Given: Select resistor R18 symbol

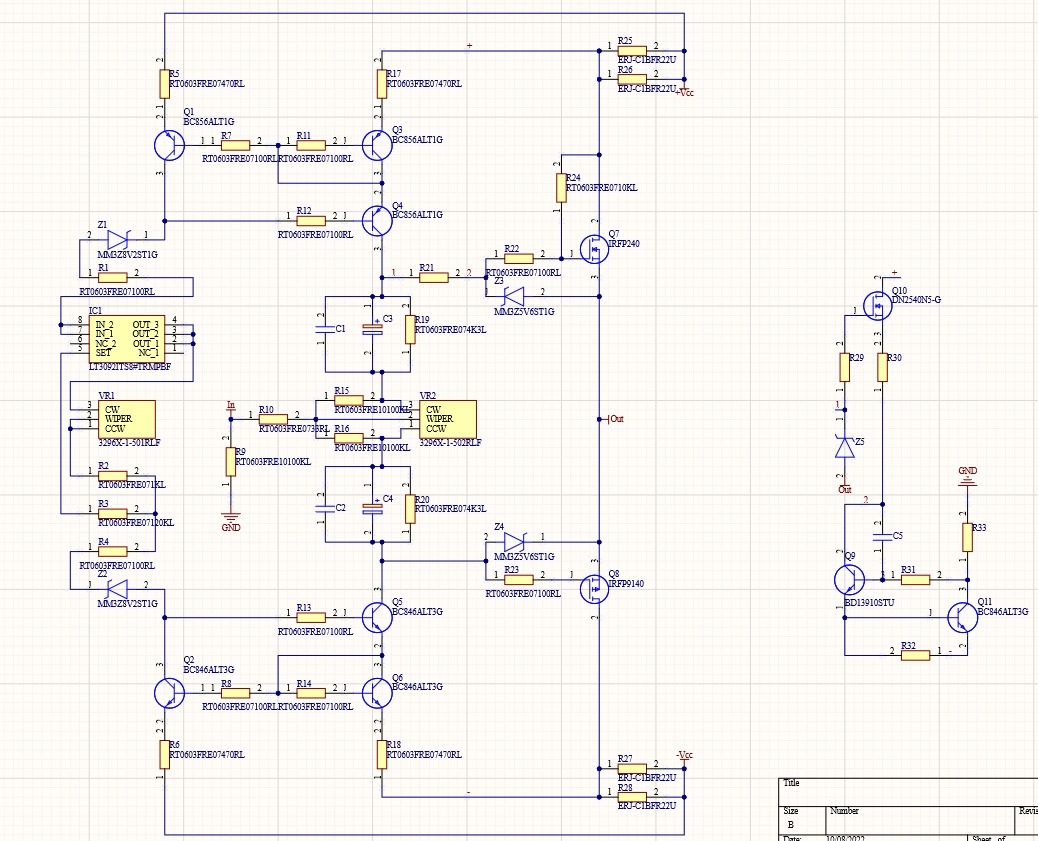Looking at the screenshot, I should (x=382, y=755).
